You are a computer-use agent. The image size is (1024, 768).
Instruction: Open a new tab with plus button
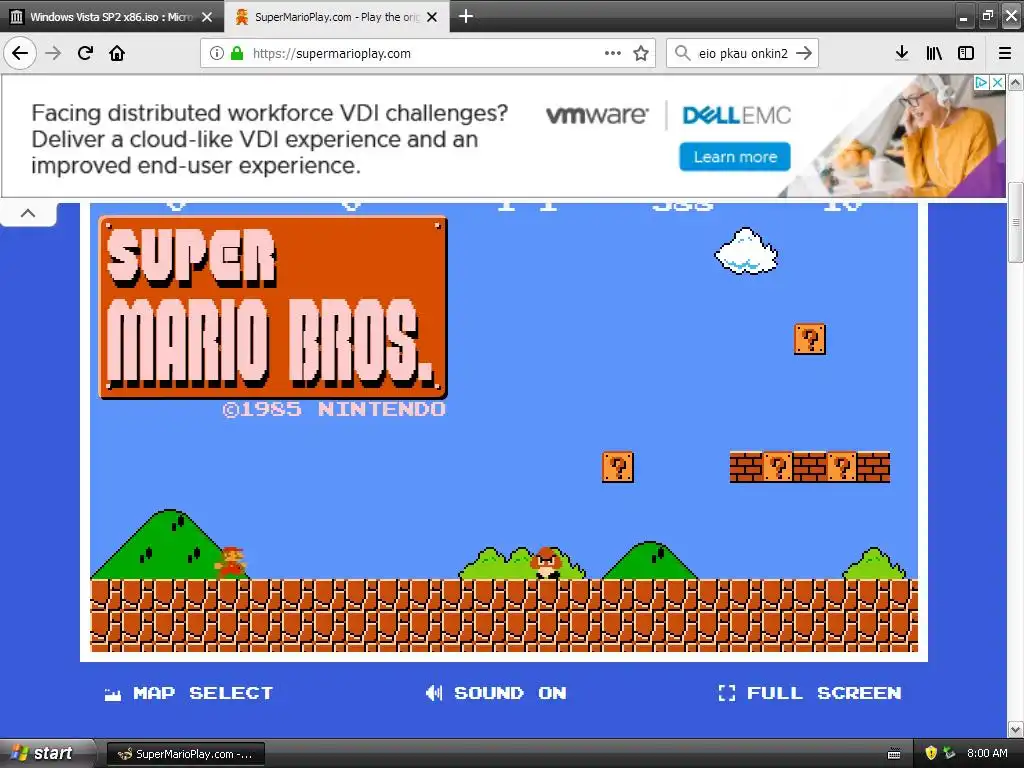[466, 16]
